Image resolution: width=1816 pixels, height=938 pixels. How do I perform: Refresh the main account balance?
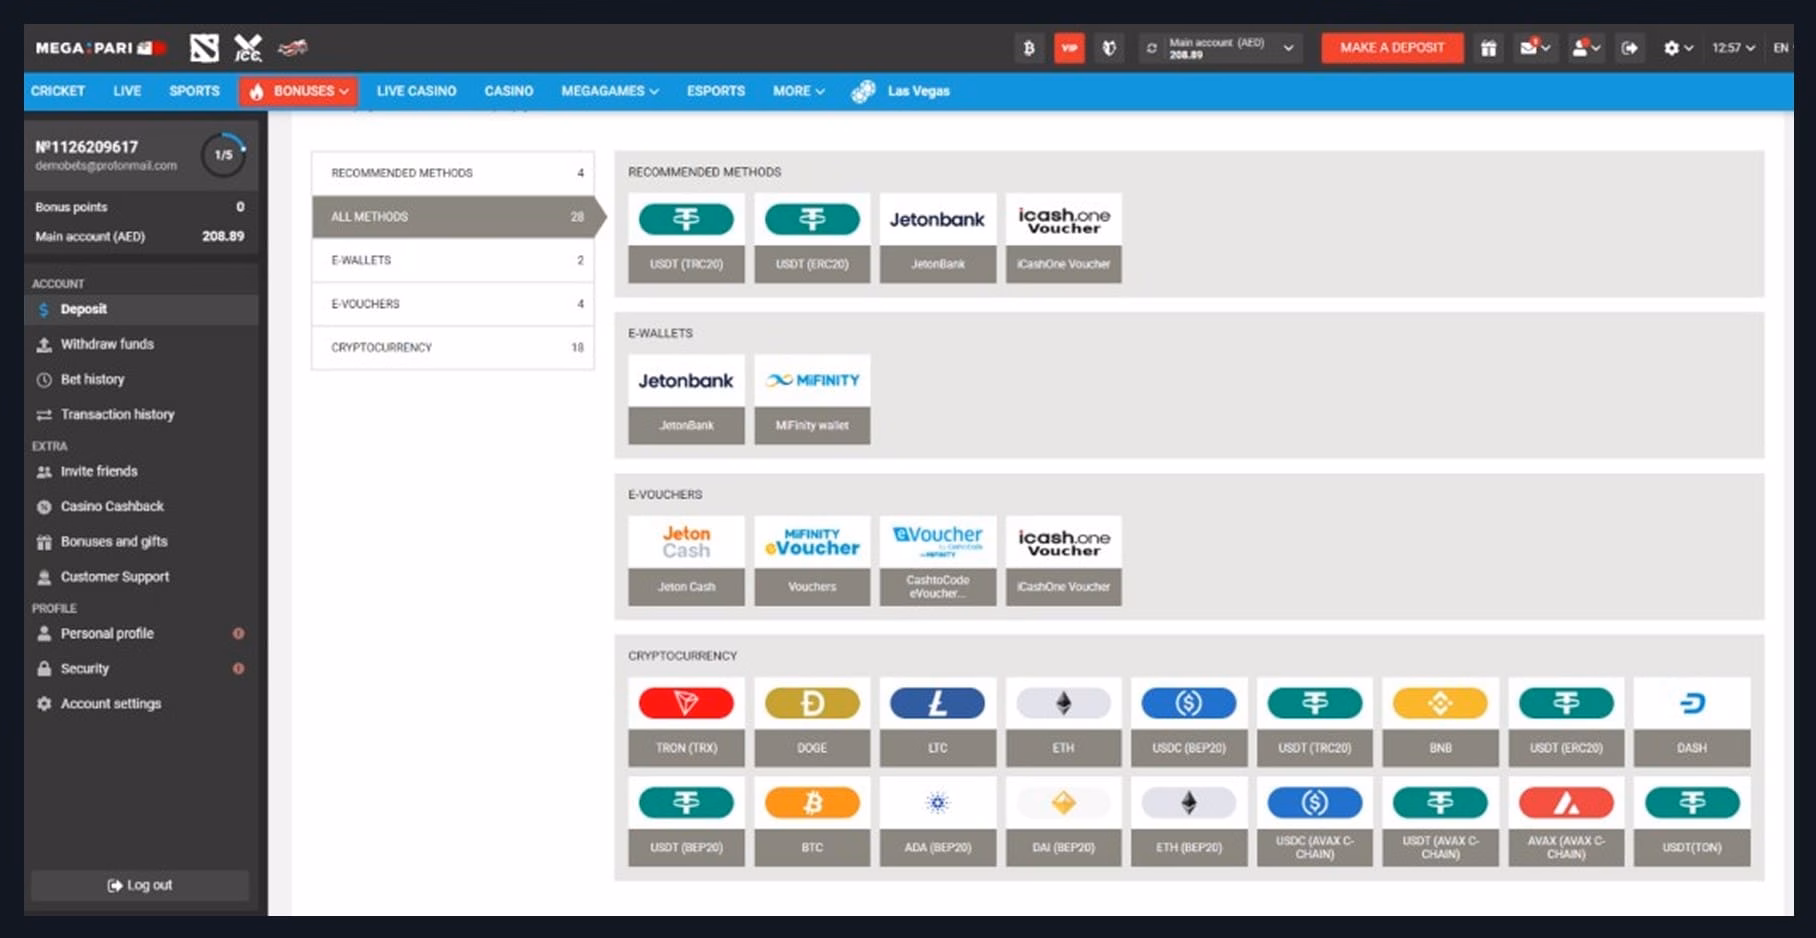point(1151,48)
